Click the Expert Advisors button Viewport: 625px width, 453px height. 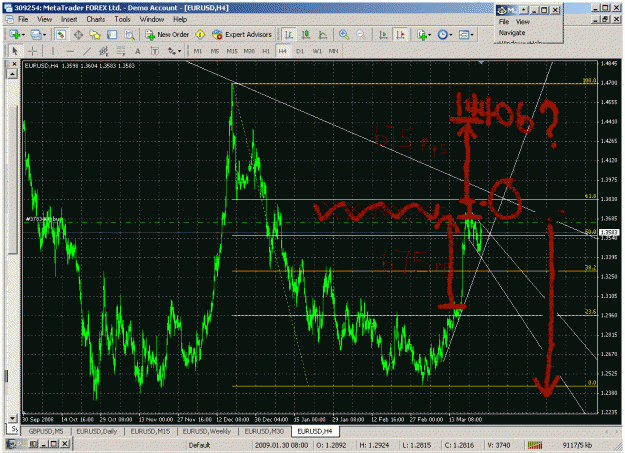click(x=242, y=35)
